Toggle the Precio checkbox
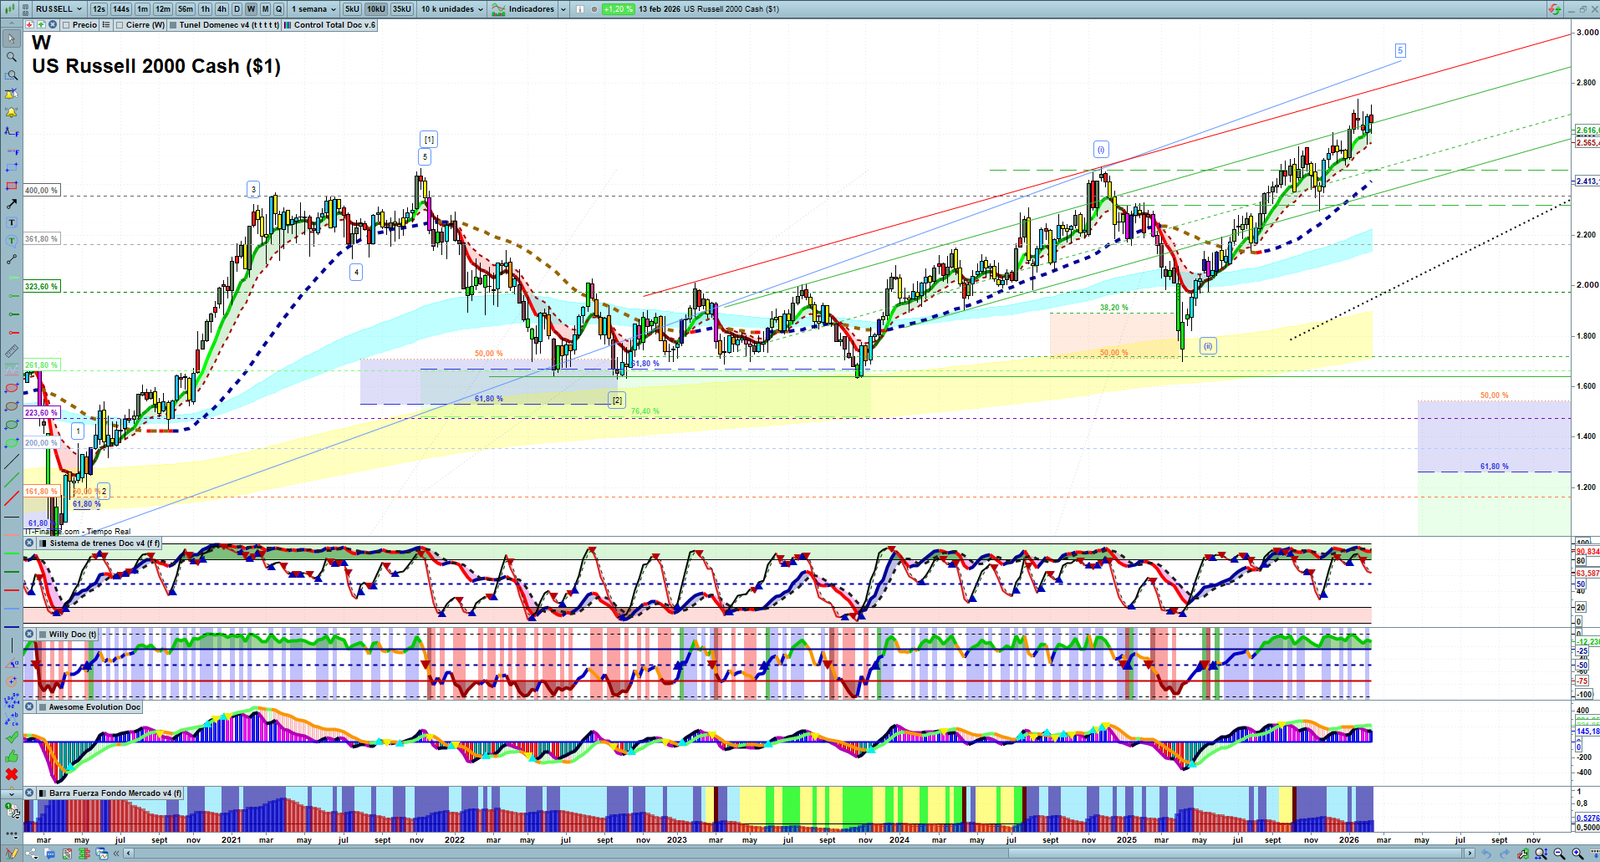The image size is (1600, 862). [x=67, y=25]
